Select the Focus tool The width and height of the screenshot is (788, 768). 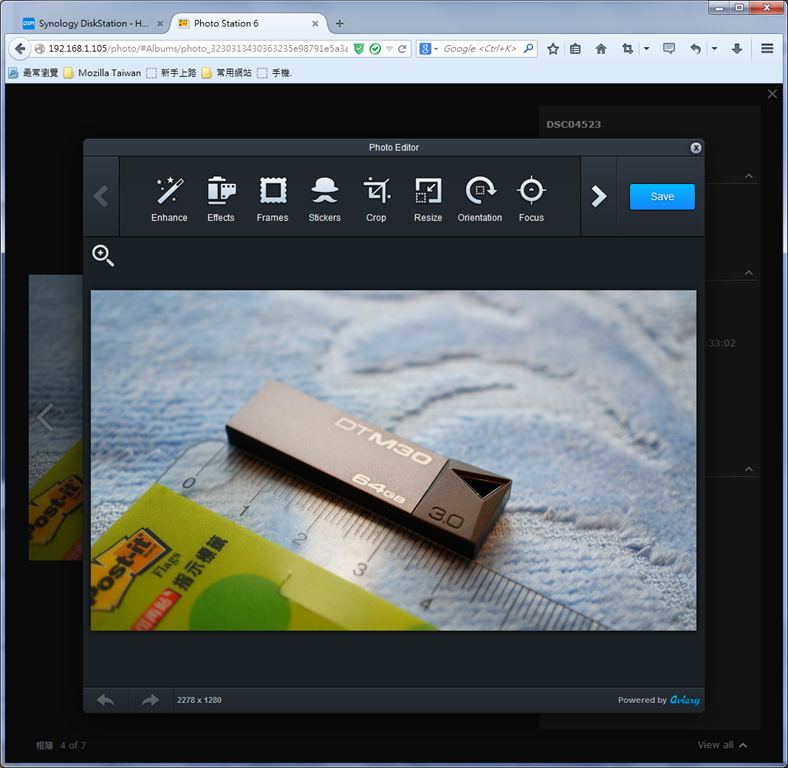click(x=531, y=199)
